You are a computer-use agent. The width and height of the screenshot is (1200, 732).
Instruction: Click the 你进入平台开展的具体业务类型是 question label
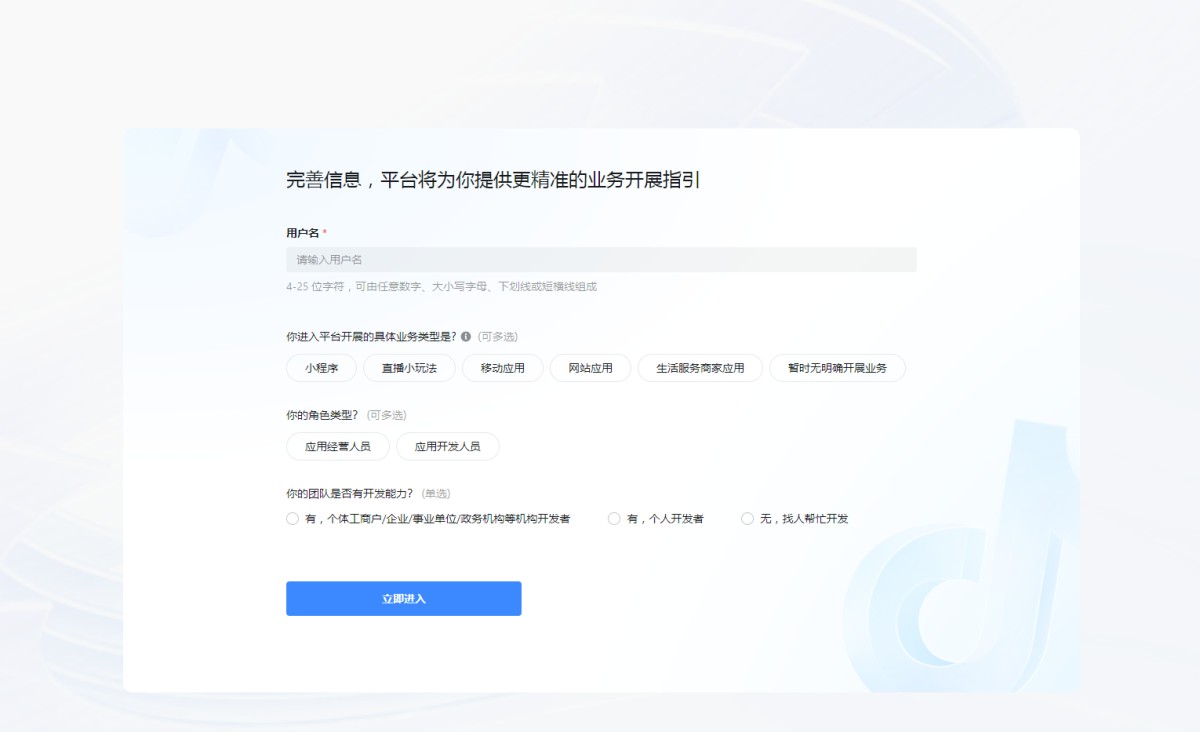tap(370, 337)
